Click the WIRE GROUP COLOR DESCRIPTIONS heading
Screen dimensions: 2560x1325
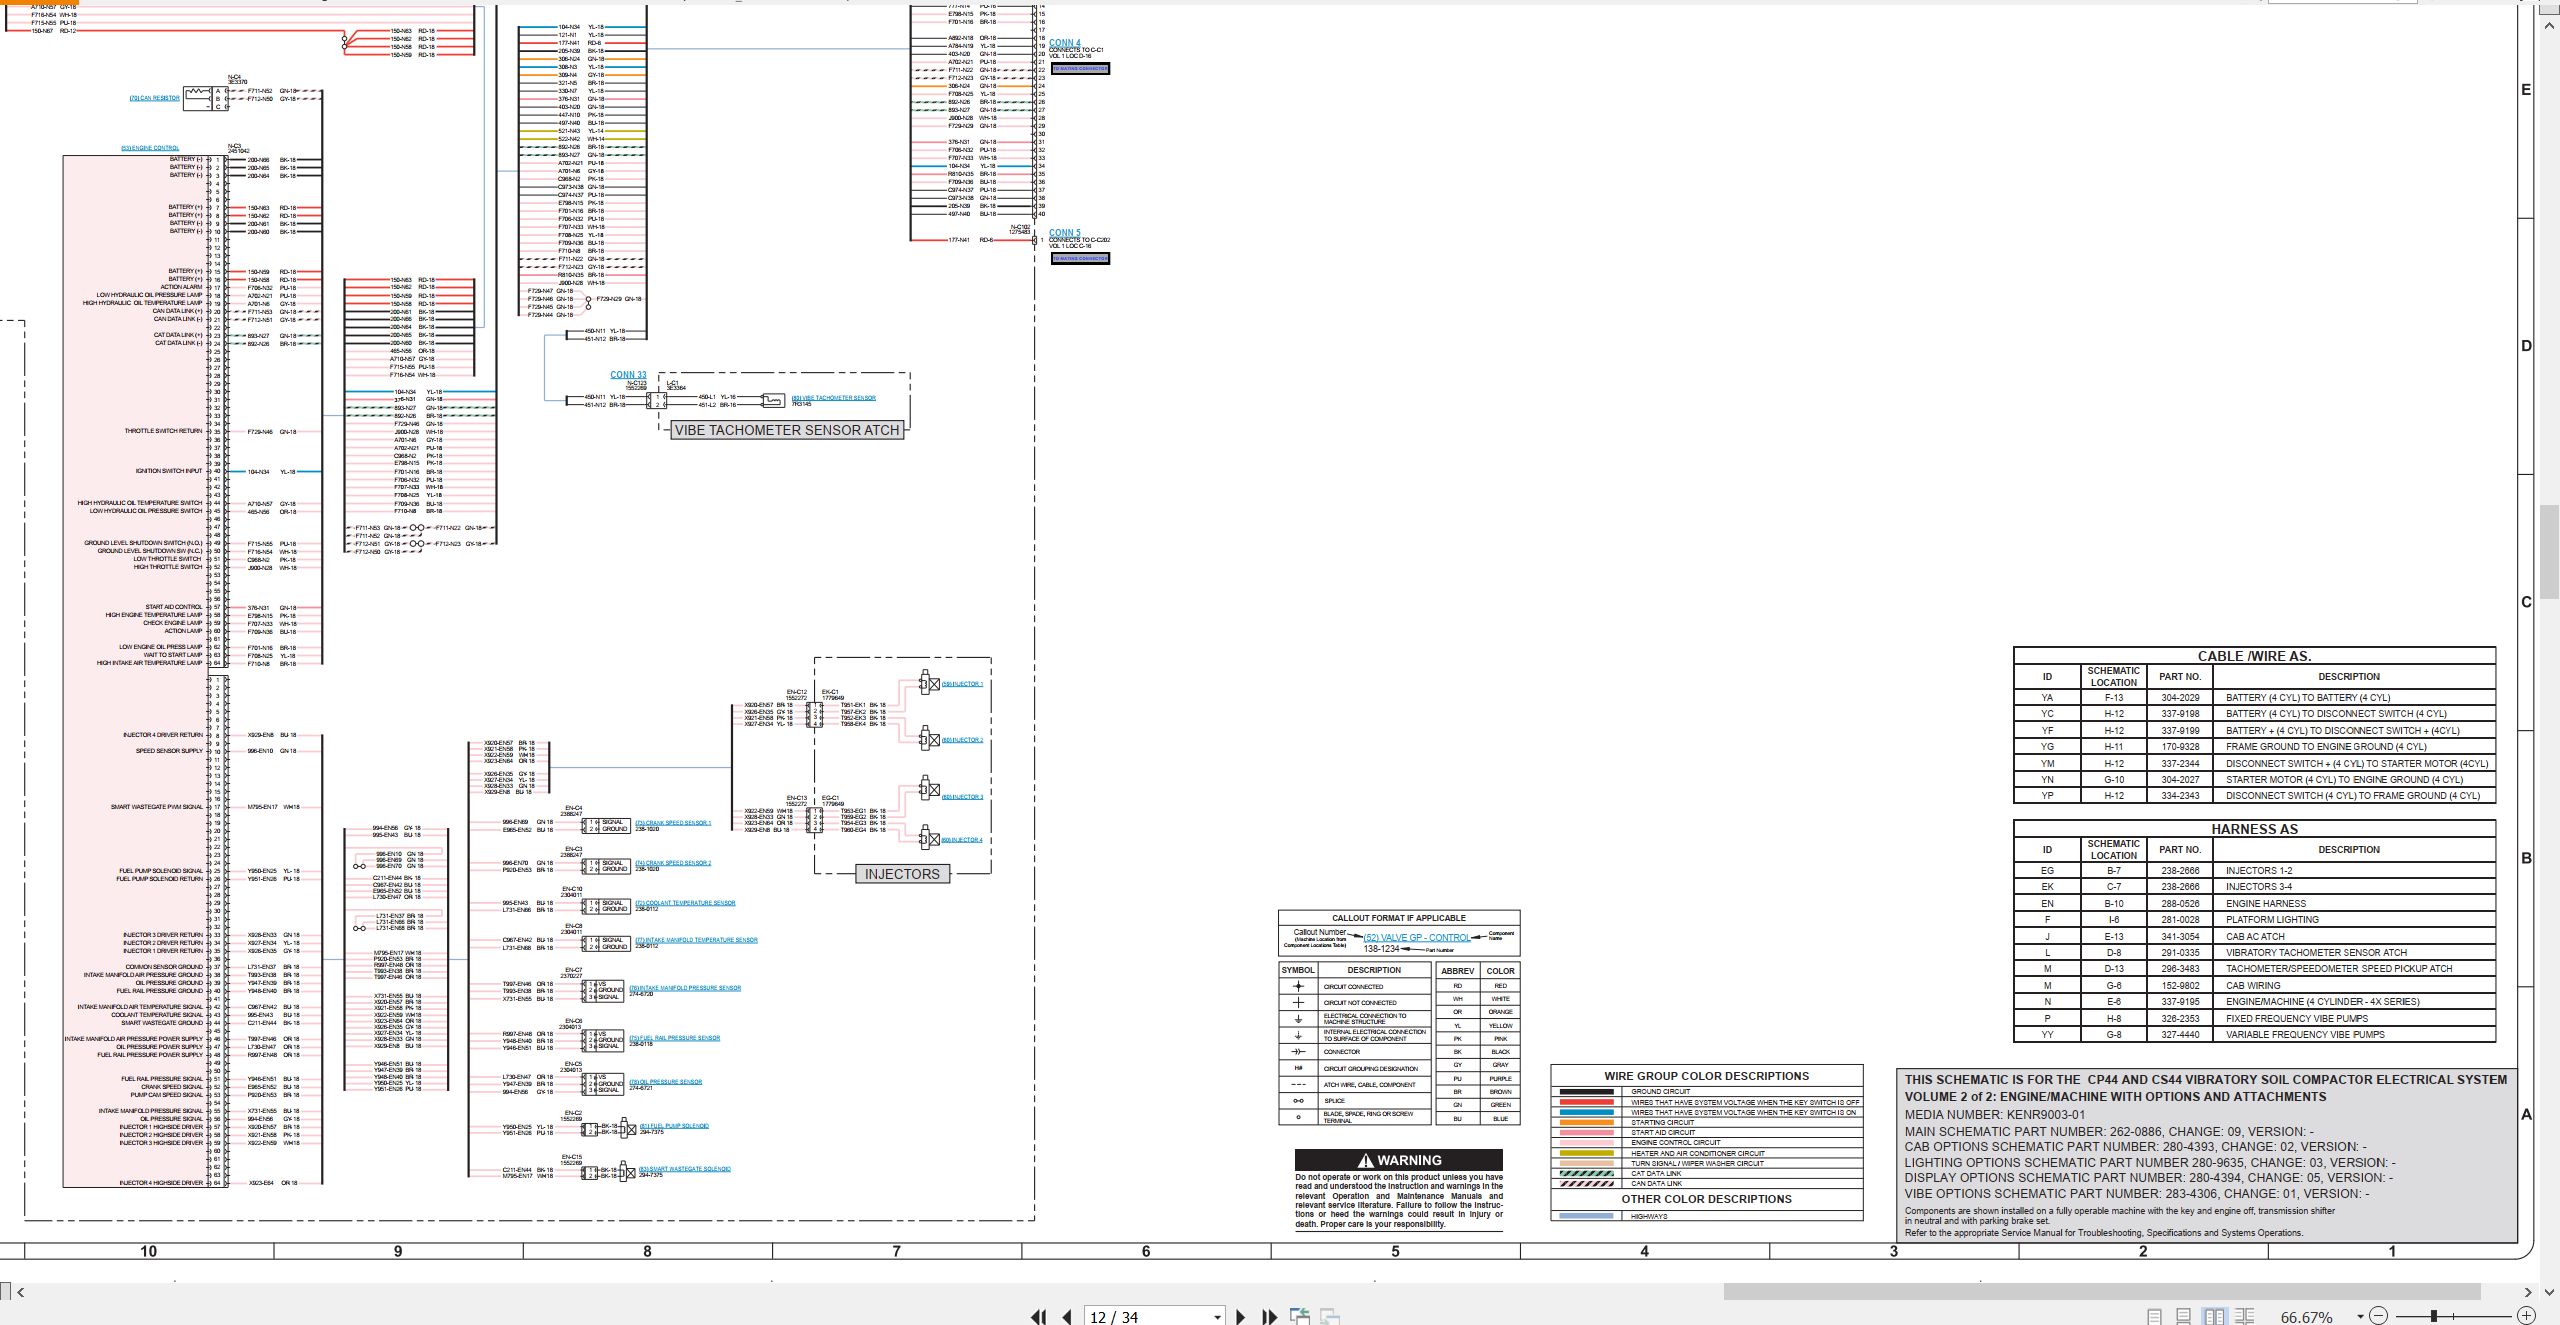coord(1706,1077)
